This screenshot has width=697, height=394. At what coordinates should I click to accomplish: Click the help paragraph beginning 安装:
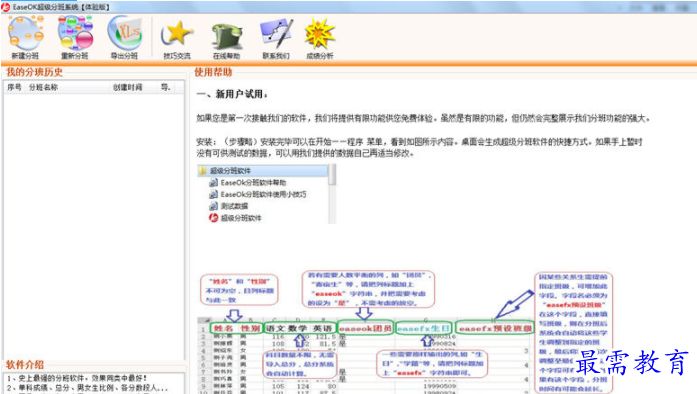click(419, 148)
